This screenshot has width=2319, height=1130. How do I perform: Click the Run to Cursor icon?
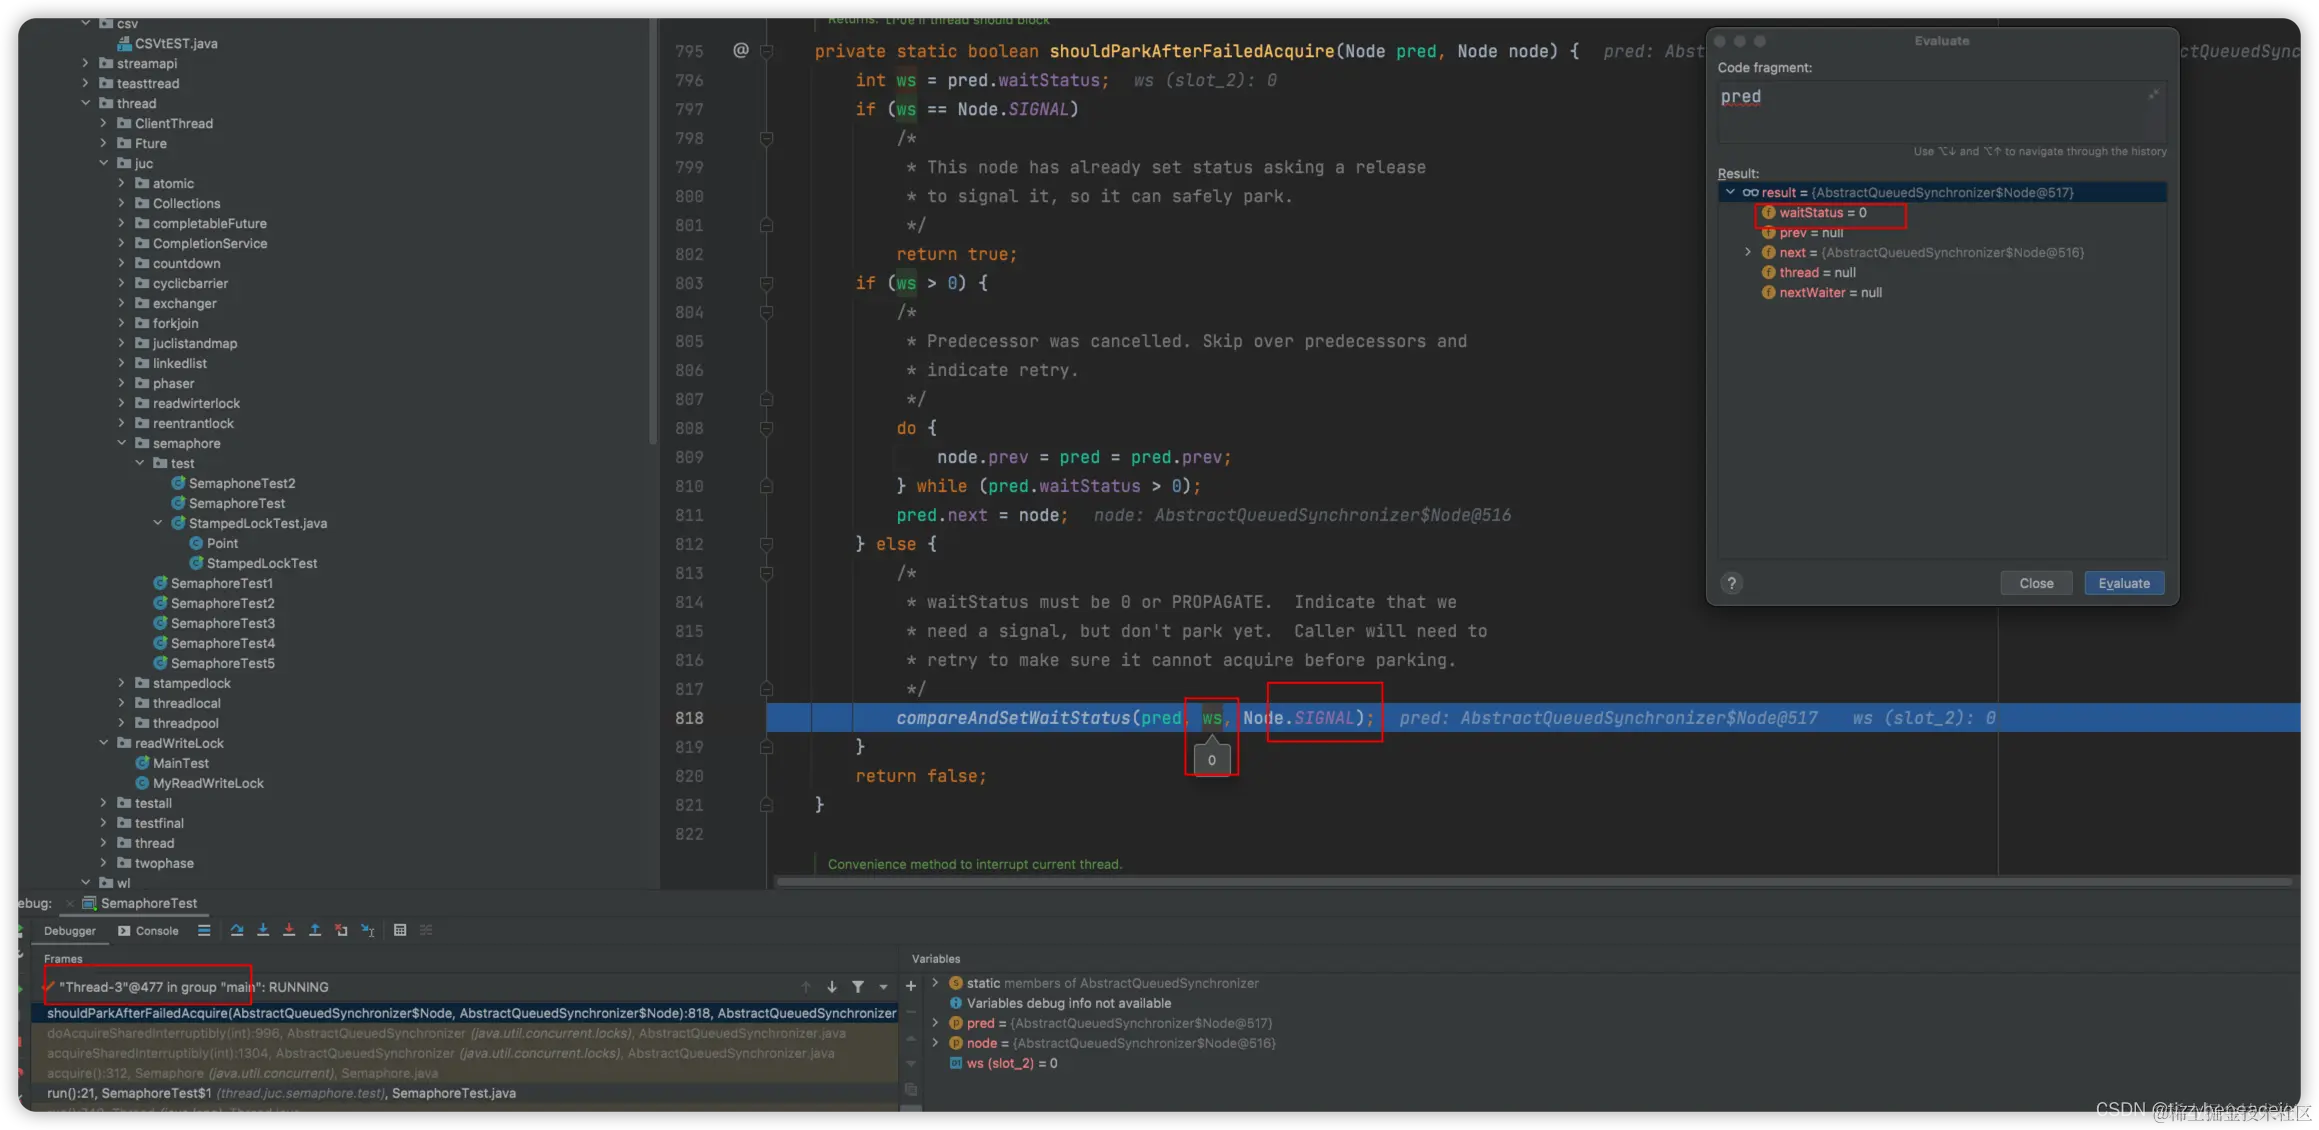tap(368, 930)
